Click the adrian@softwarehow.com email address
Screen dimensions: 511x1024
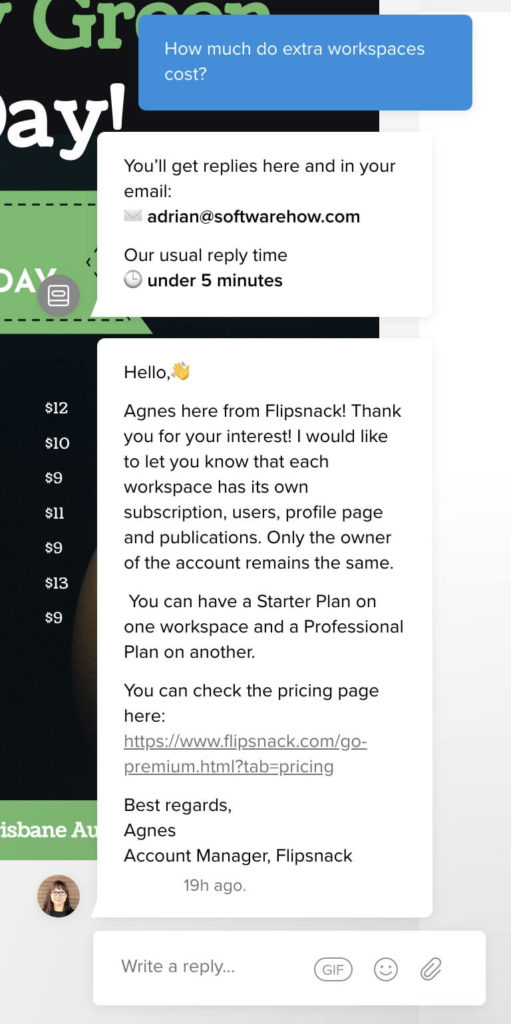tap(254, 217)
